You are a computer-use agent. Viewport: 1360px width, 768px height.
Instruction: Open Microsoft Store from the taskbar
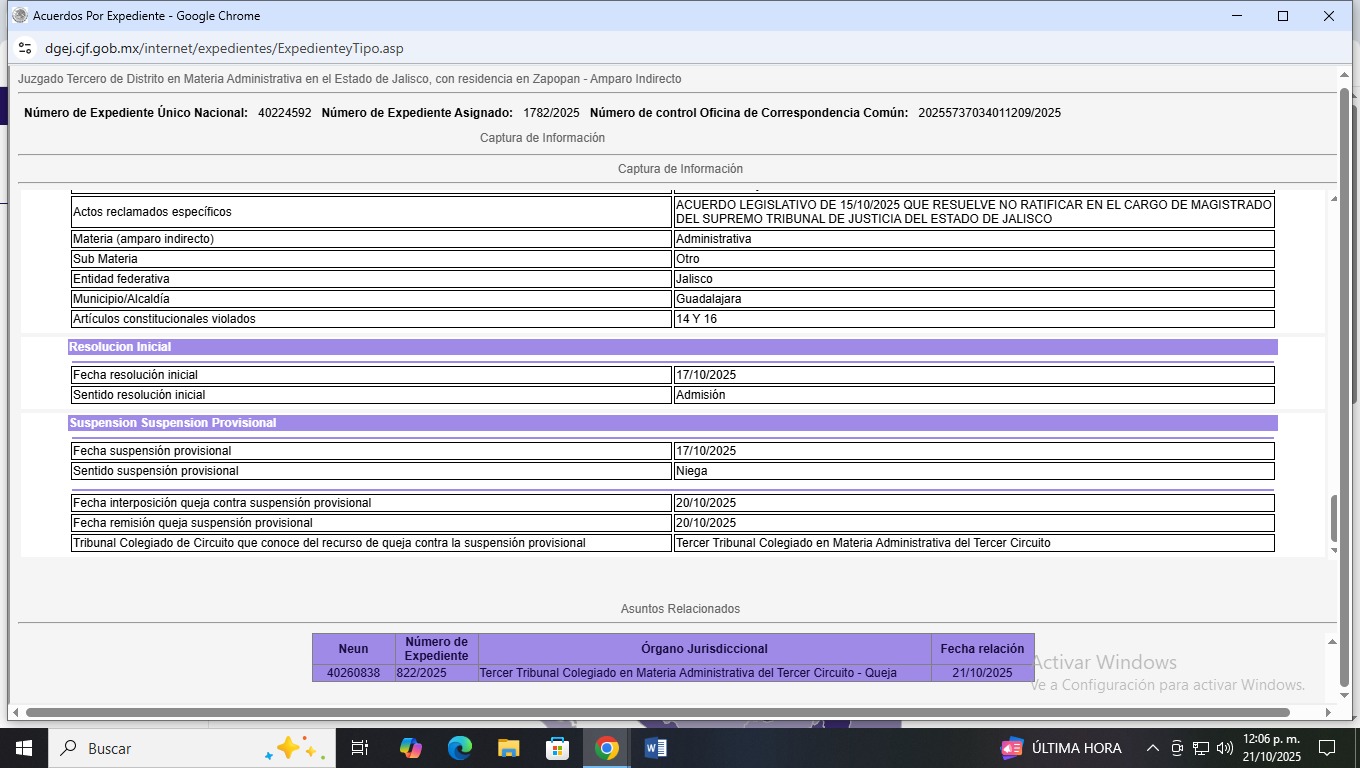click(x=558, y=748)
